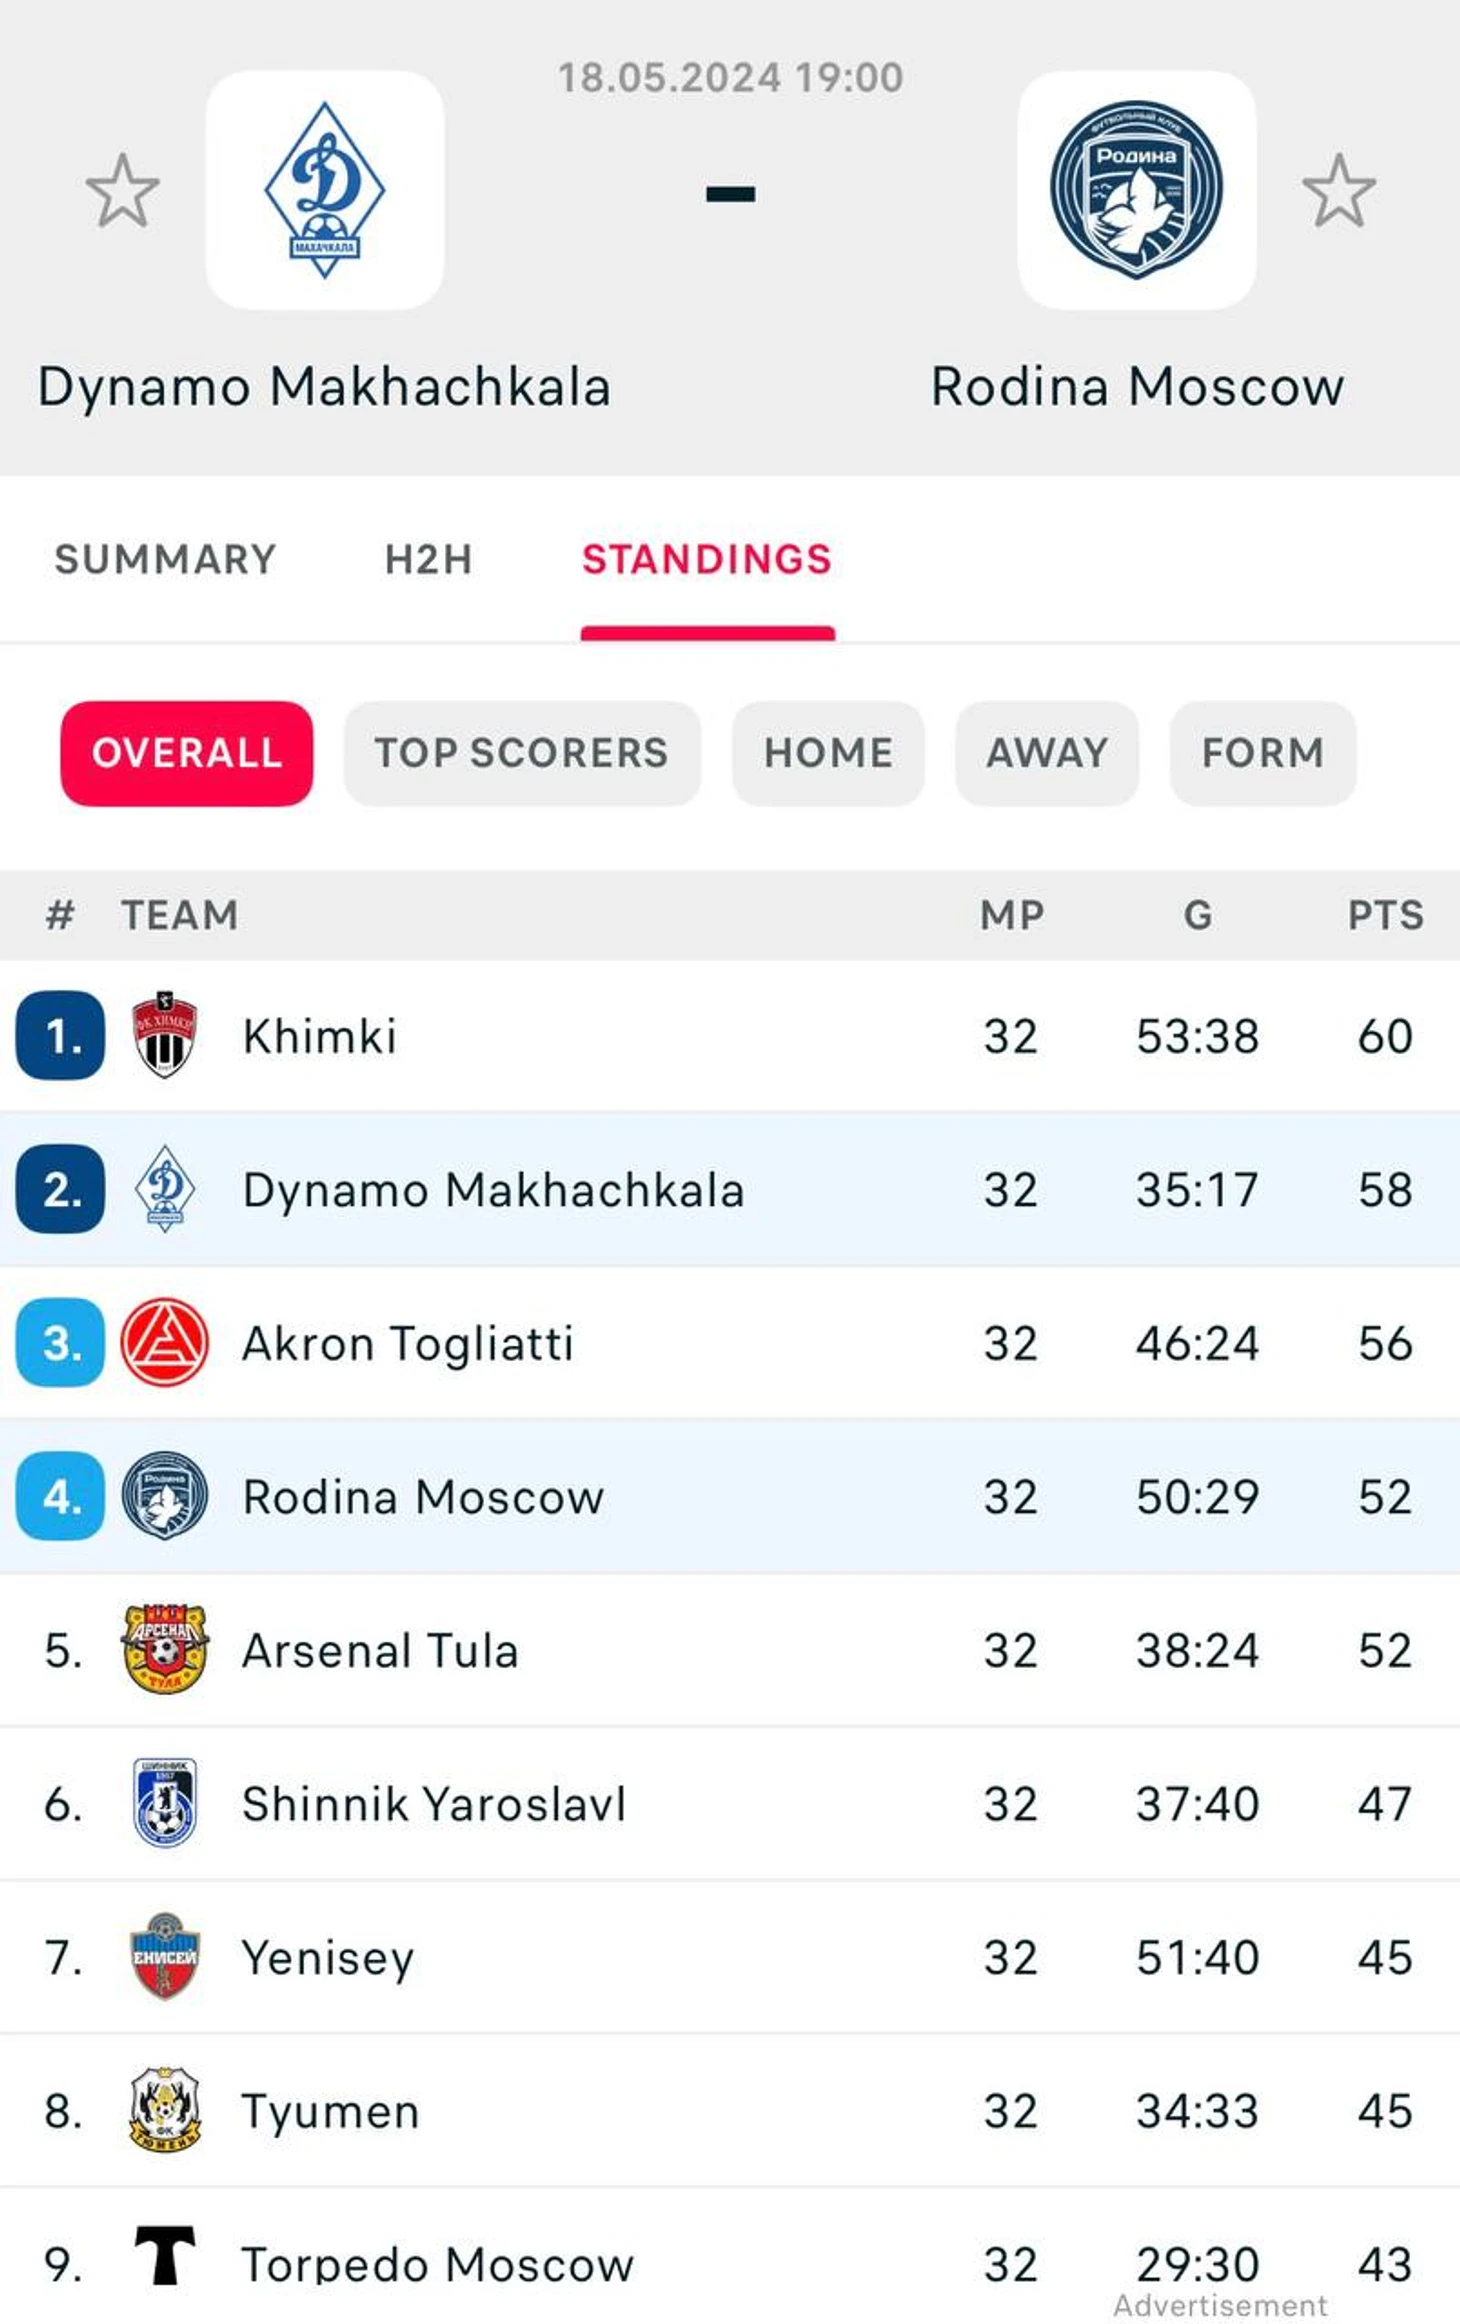1460x2324 pixels.
Task: Tap the large Dynamo Makhachkala crest
Action: (325, 190)
